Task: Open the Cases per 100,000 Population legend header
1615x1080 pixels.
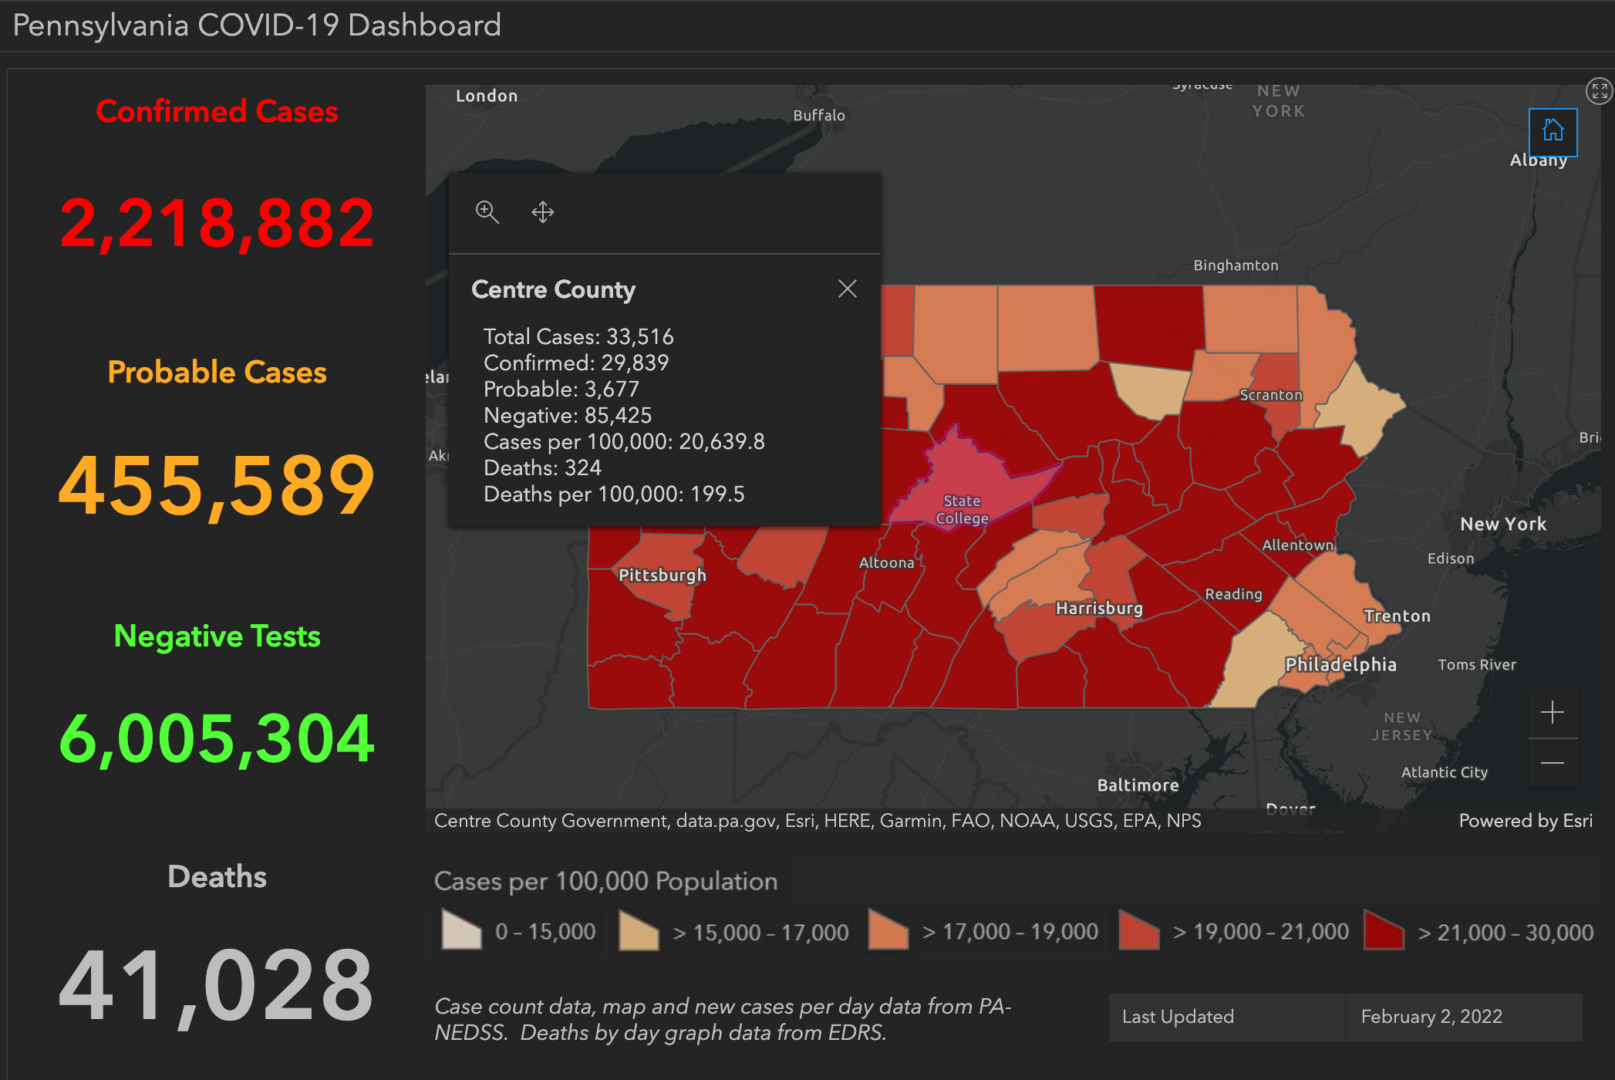Action: tap(606, 881)
